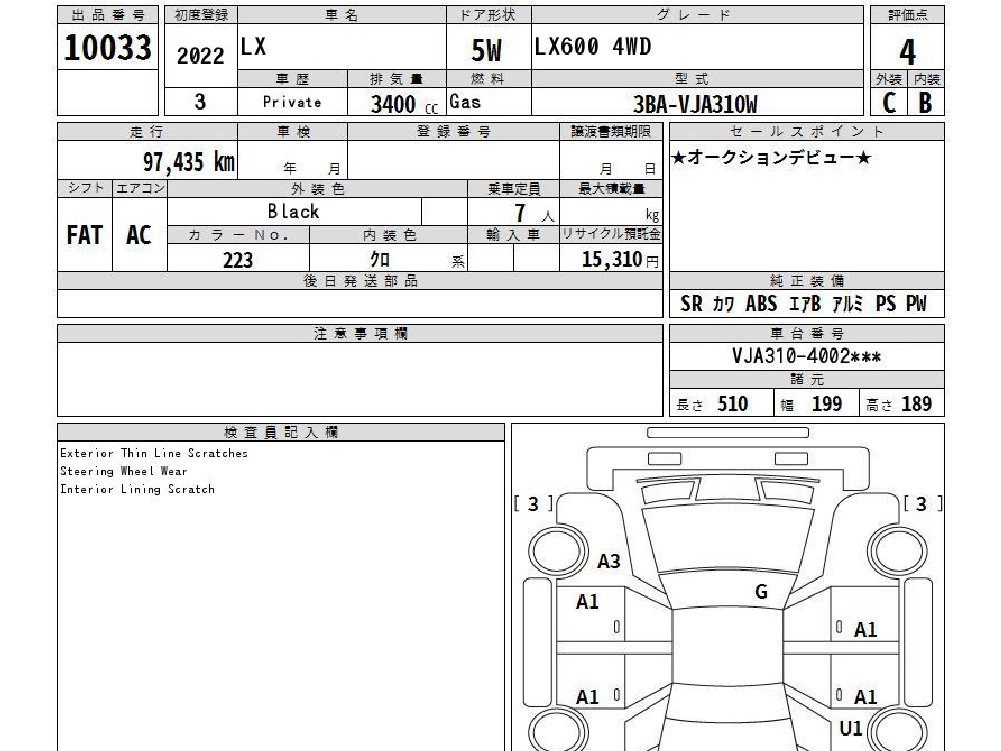
Task: Click exterior grade C
Action: click(889, 102)
